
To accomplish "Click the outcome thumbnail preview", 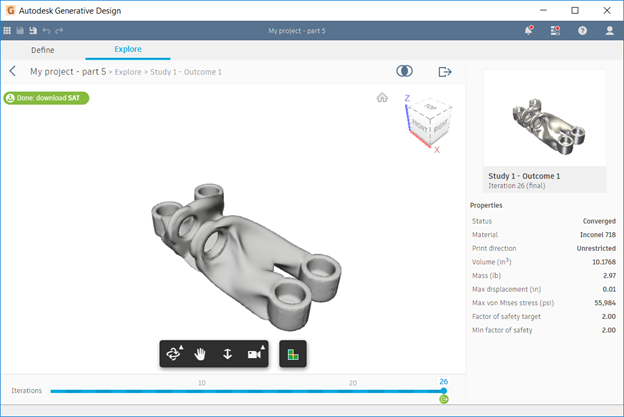I will coord(544,118).
